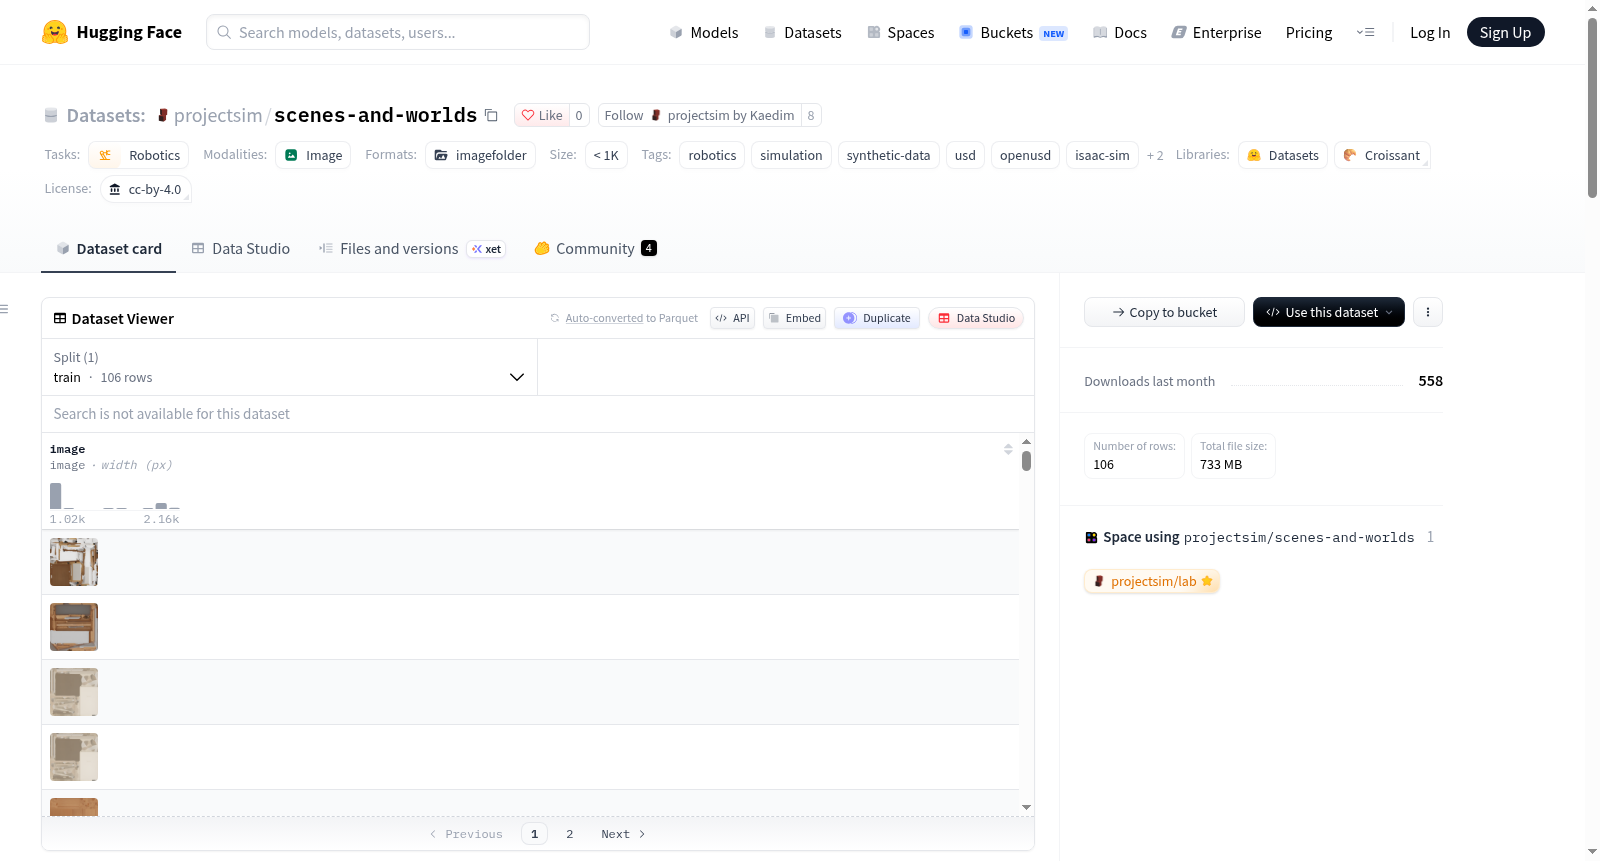
Task: Open the Use this dataset dropdown
Action: [1329, 312]
